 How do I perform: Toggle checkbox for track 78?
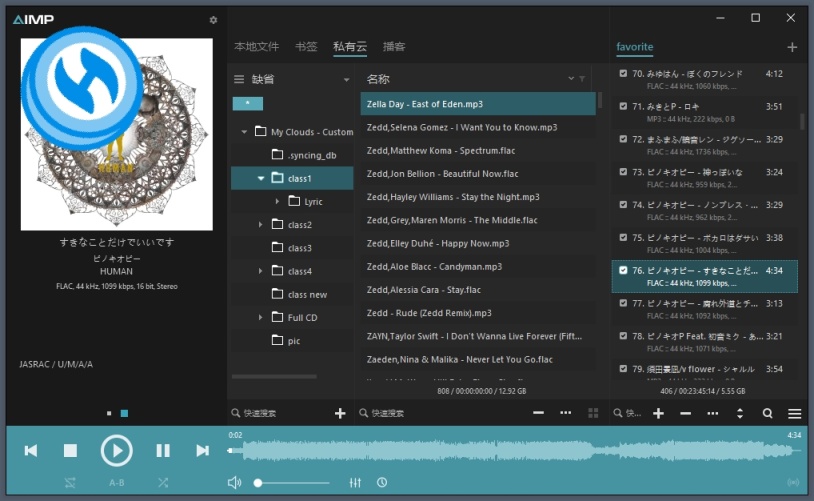[x=623, y=335]
